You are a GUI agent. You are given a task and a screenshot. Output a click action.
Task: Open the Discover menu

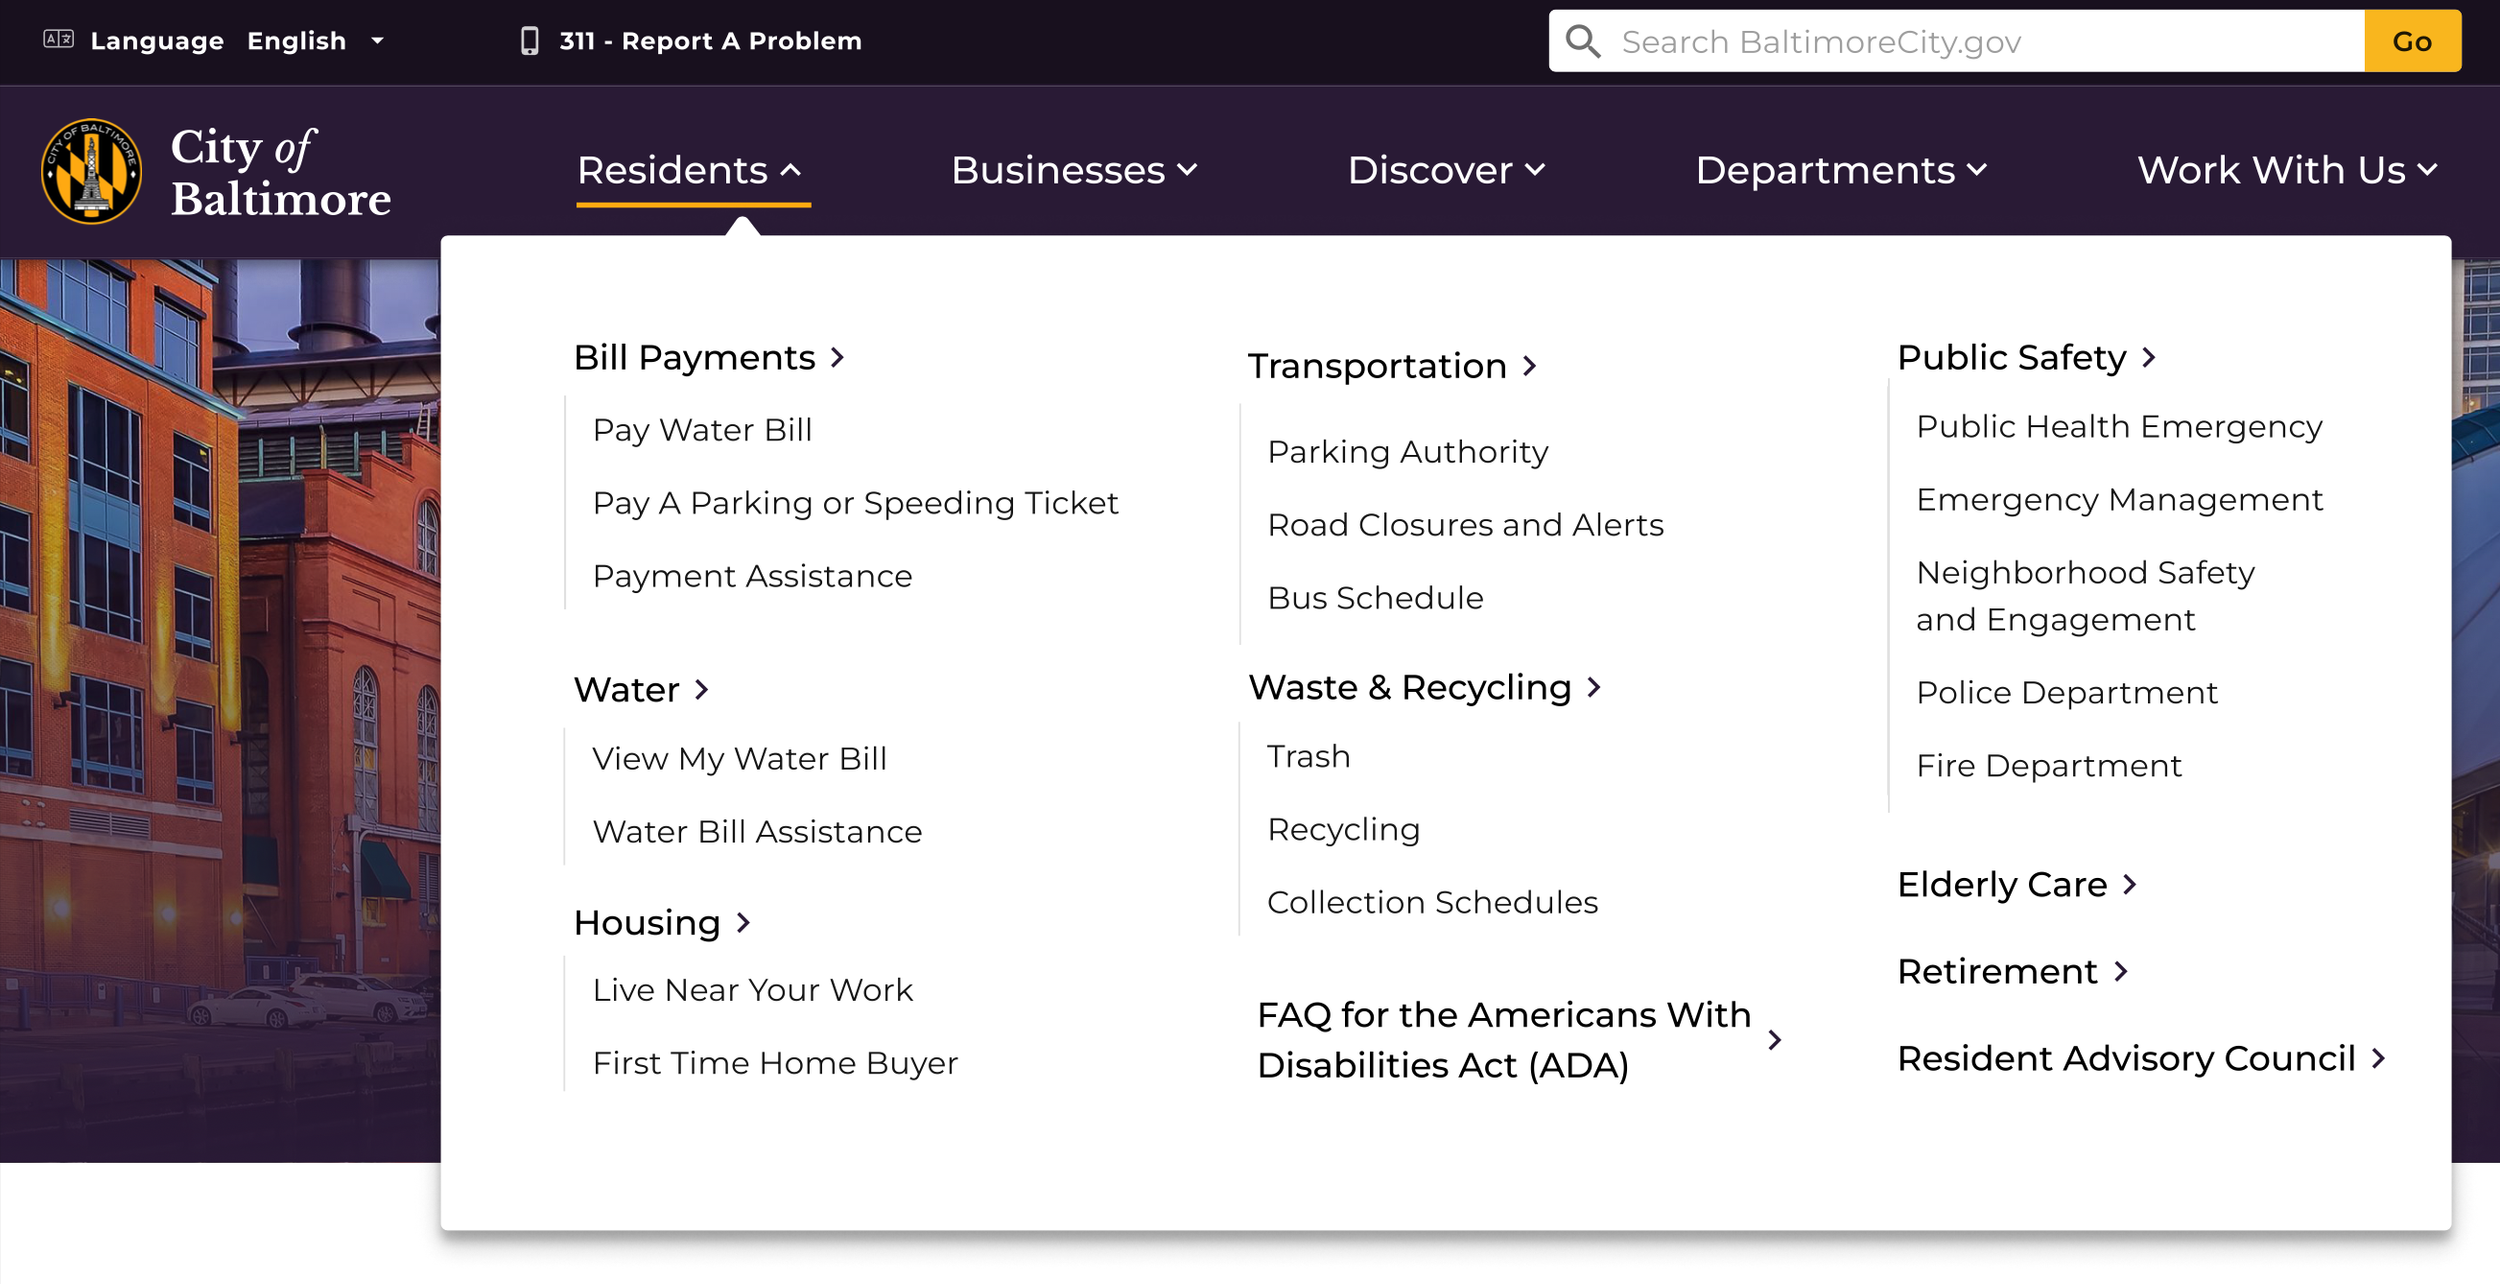click(1445, 171)
